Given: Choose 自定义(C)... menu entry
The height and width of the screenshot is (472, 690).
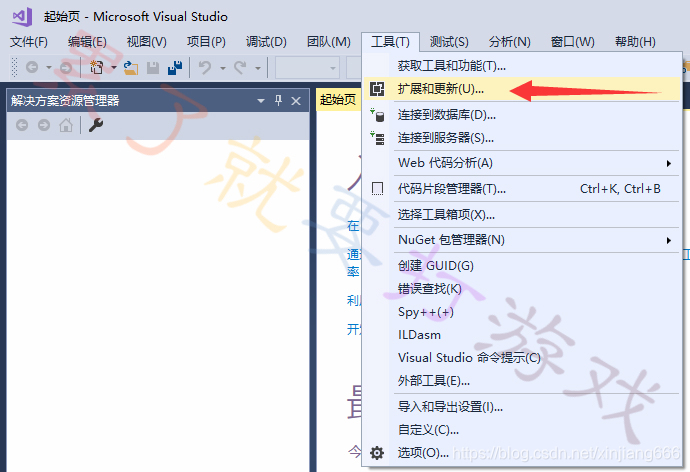Looking at the screenshot, I should tap(522, 430).
